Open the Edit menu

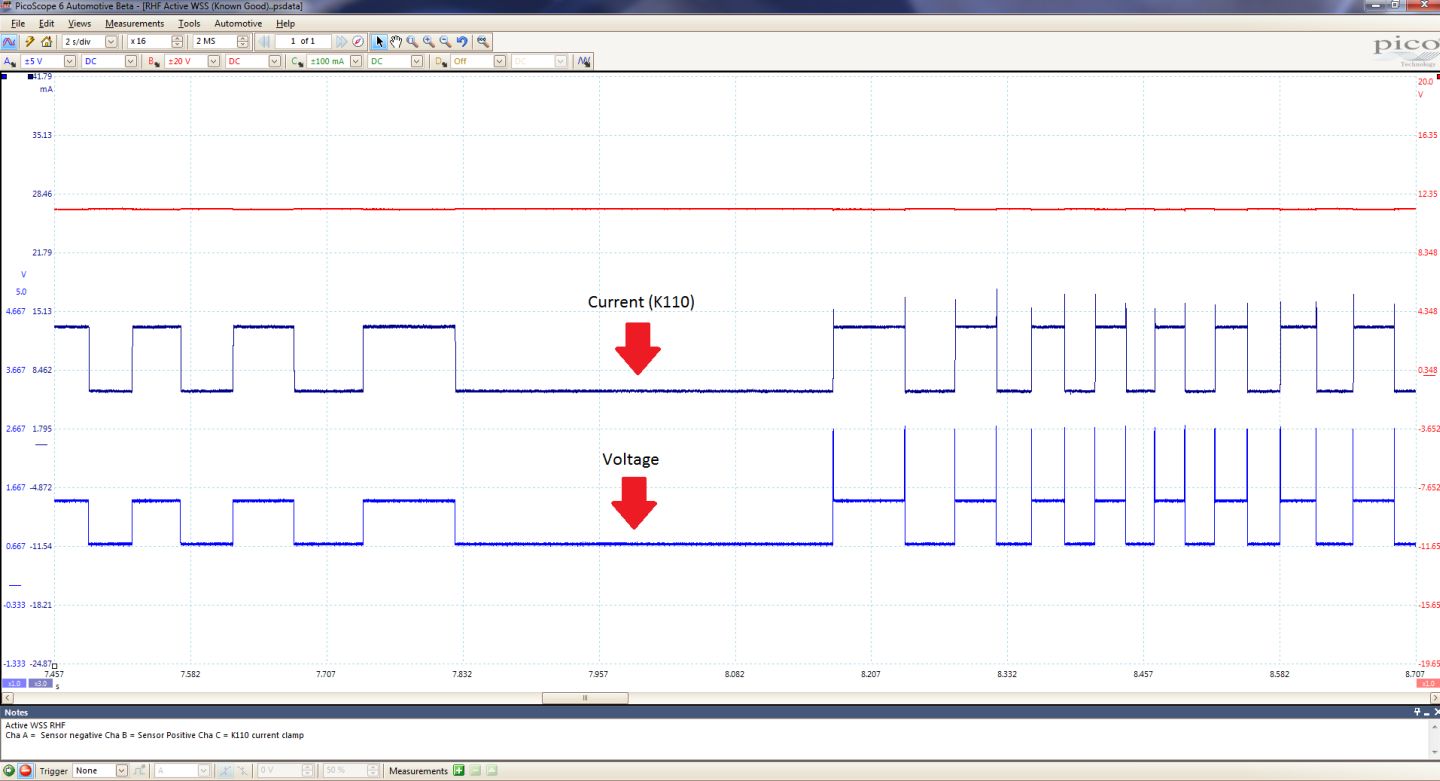47,23
